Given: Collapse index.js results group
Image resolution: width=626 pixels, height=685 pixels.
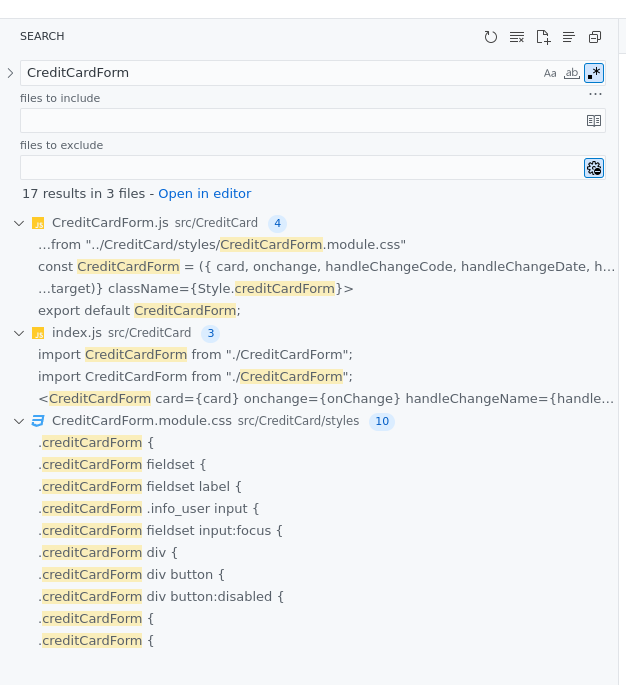Looking at the screenshot, I should click(x=19, y=333).
